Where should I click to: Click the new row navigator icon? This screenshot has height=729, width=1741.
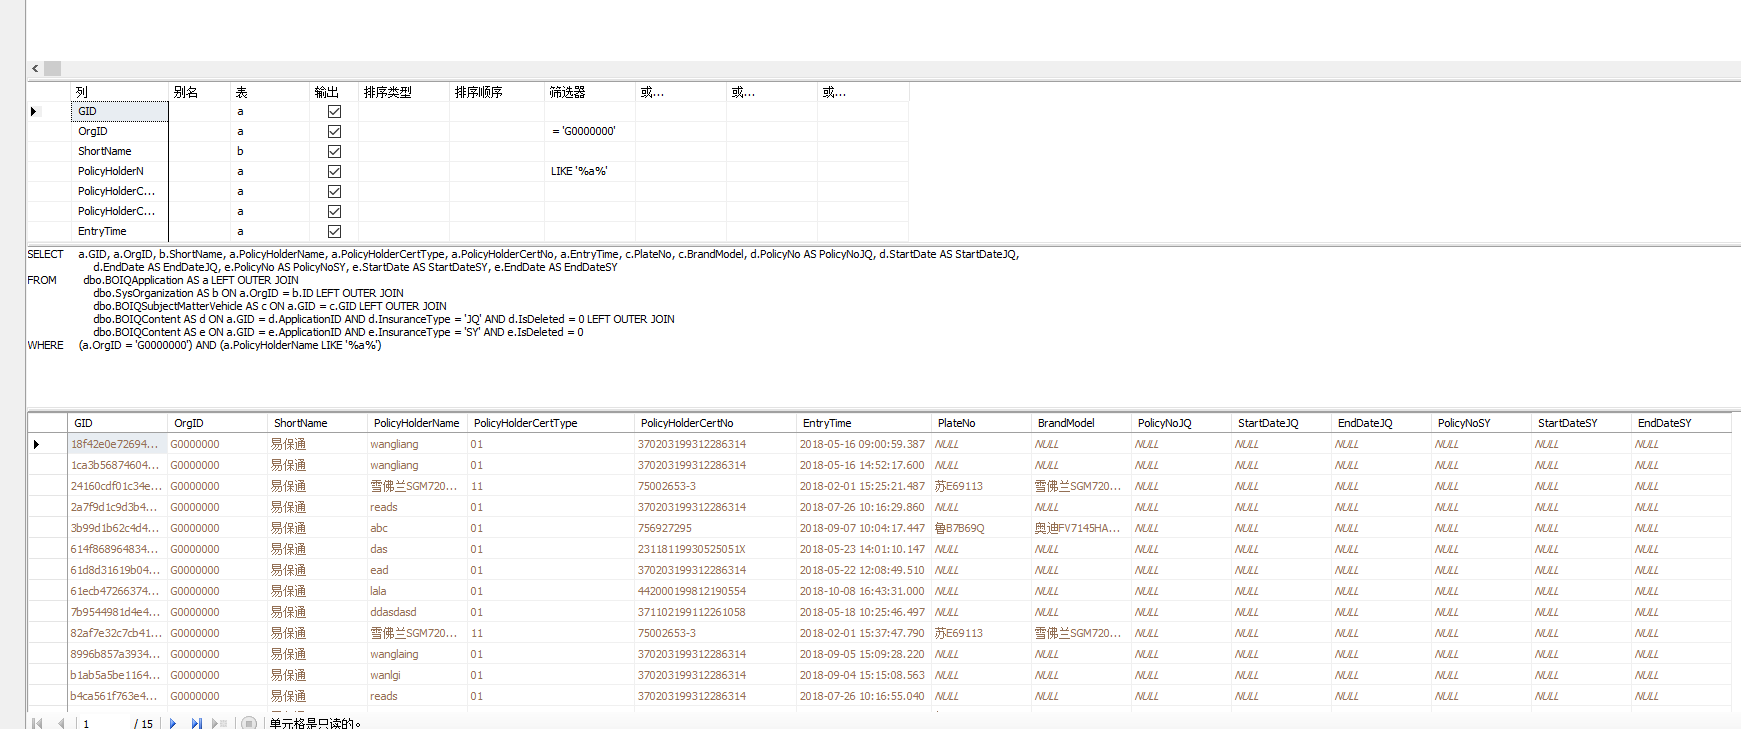[x=220, y=723]
